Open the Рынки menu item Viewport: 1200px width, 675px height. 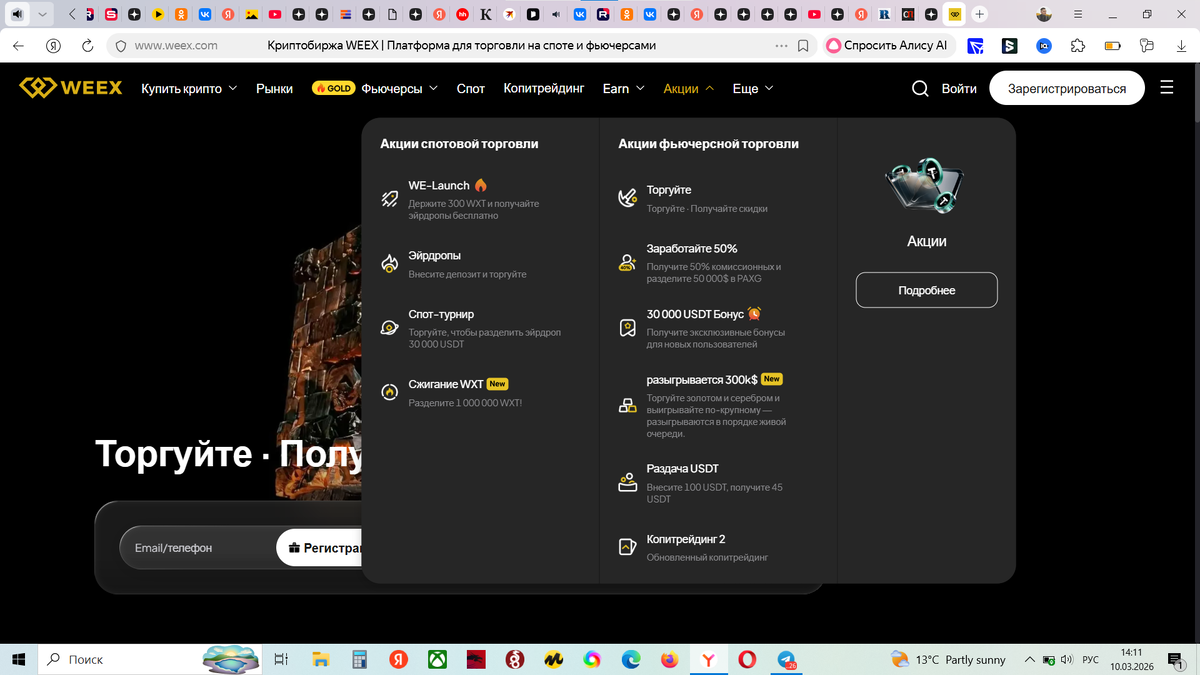(274, 88)
